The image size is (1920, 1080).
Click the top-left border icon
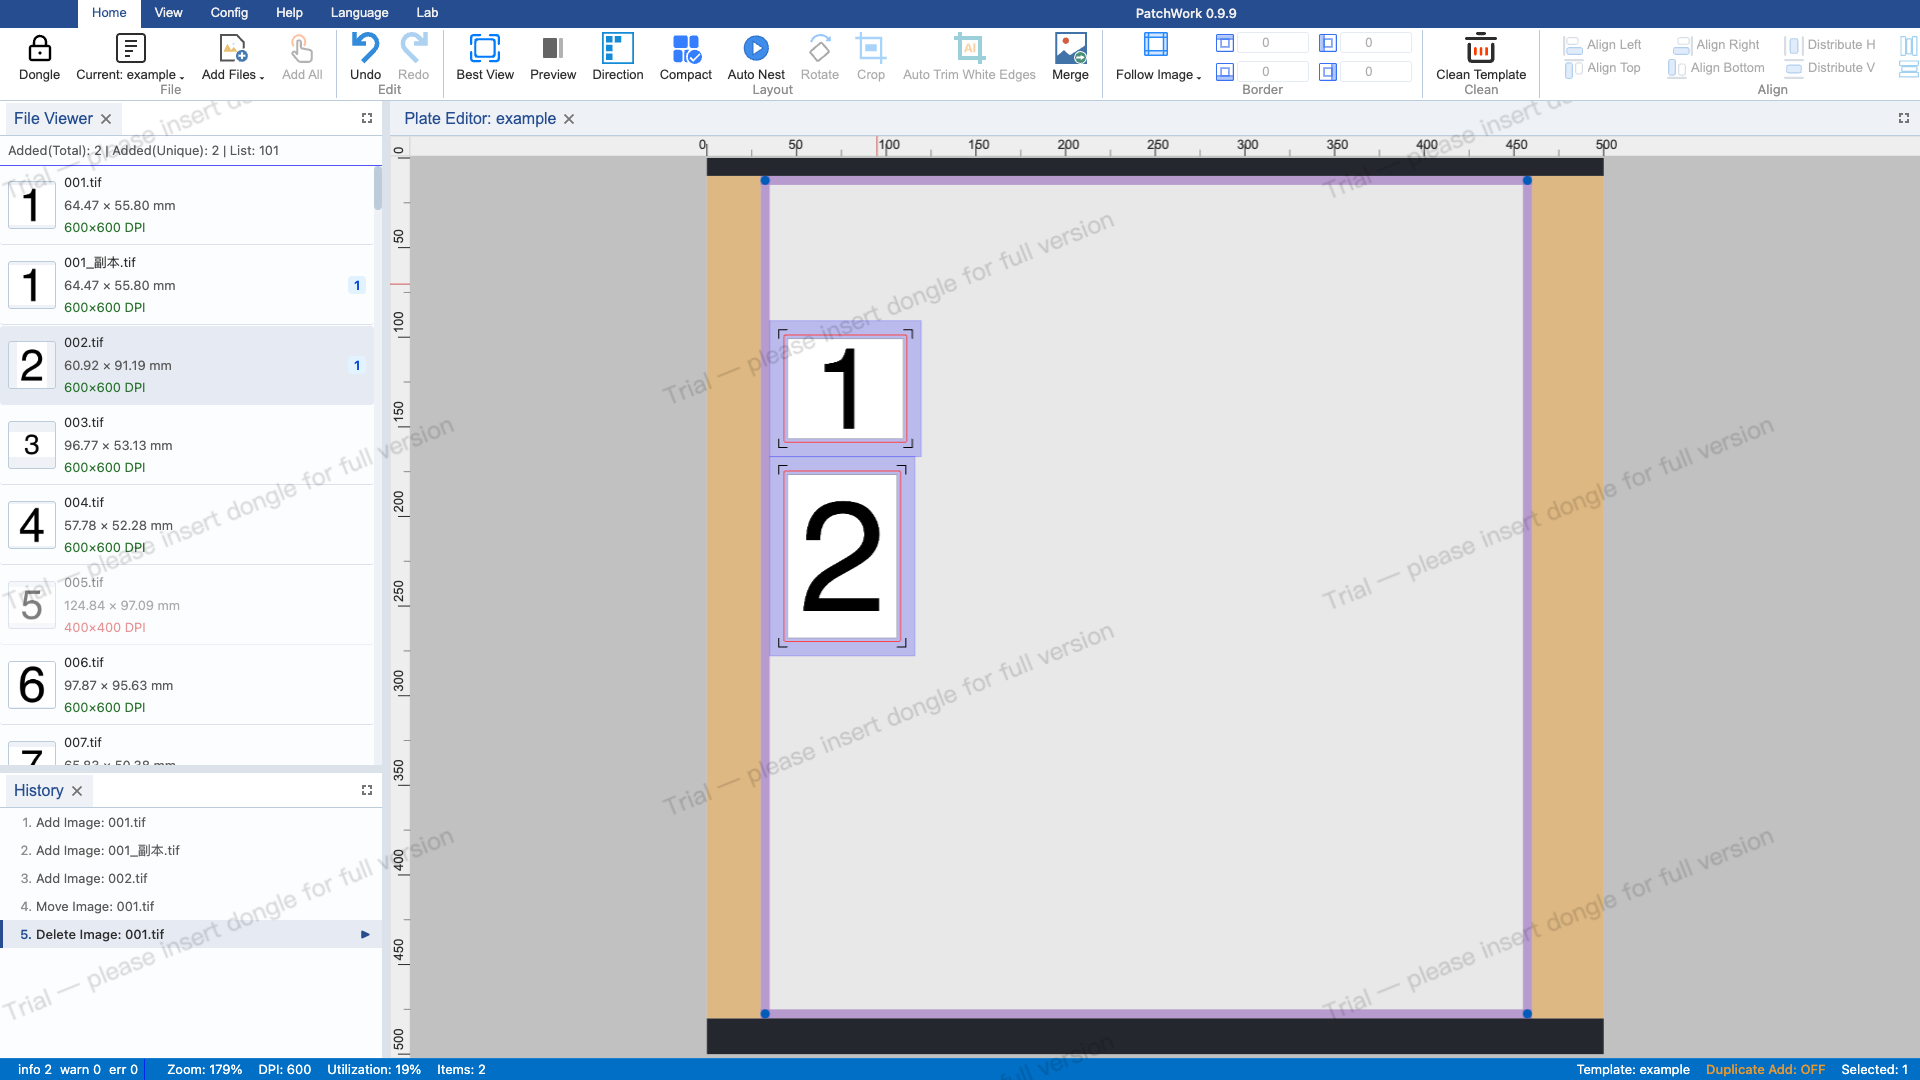coord(1224,43)
